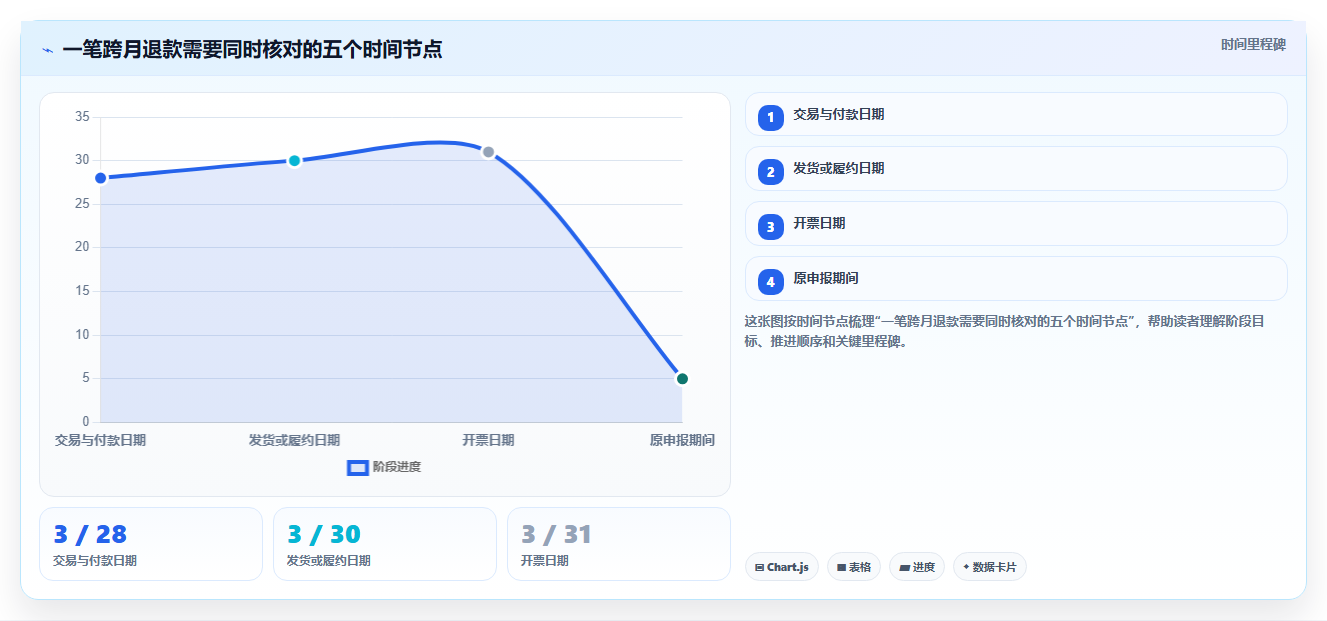
Task: Click the gray chart point at 31
Action: [x=488, y=152]
